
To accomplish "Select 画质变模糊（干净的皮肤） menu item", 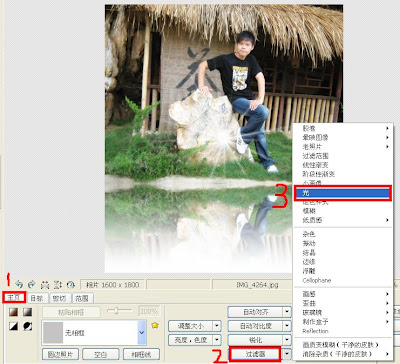I will 342,345.
